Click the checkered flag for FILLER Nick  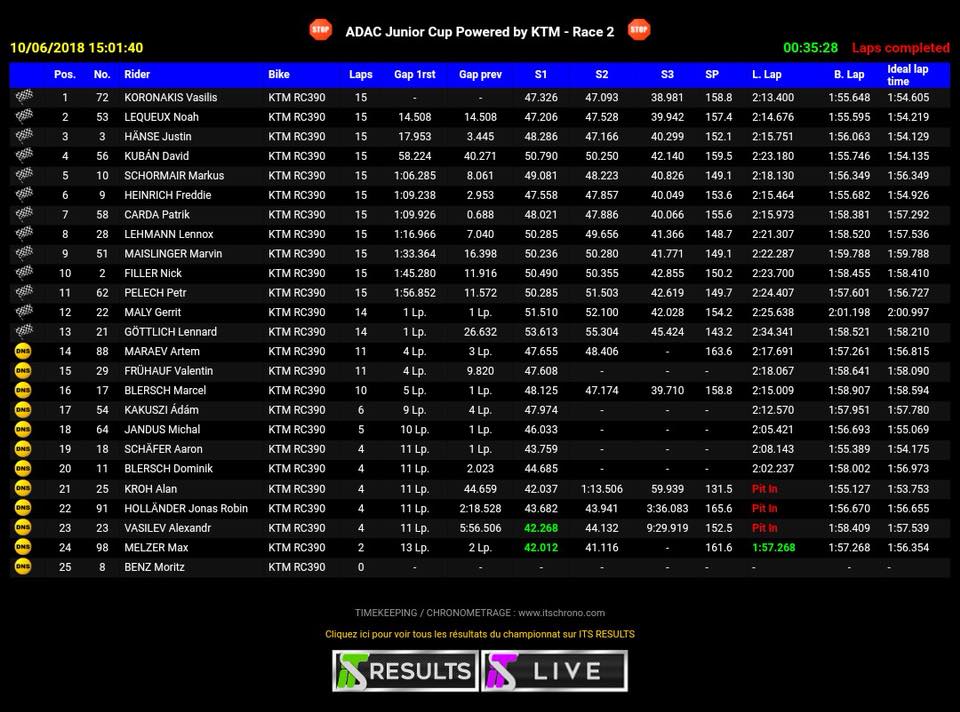coord(24,273)
